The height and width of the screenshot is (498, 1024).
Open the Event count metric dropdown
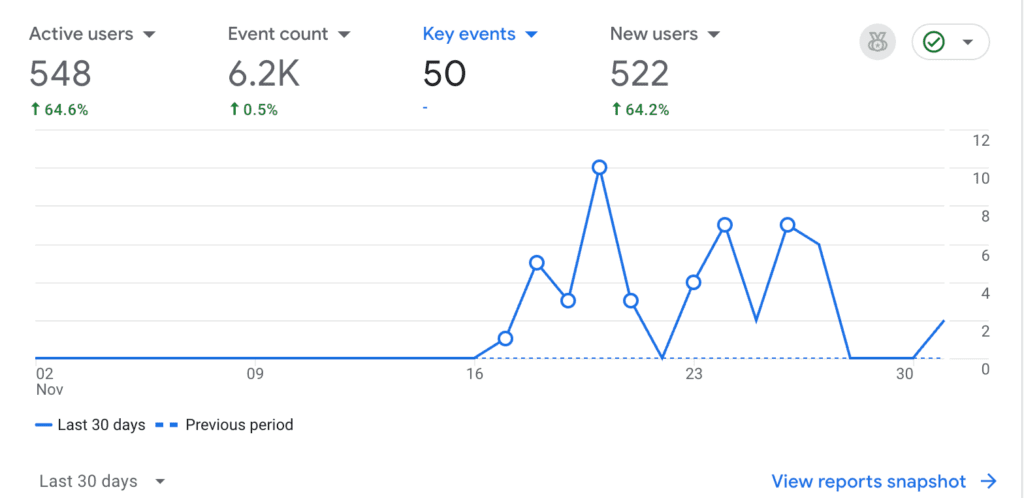coord(344,35)
